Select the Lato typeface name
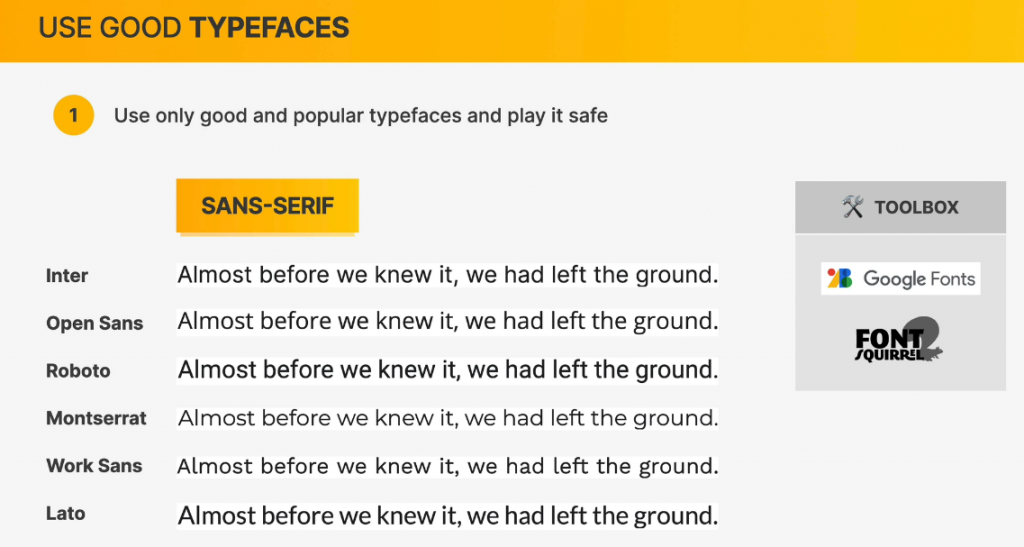The height and width of the screenshot is (547, 1024). click(66, 514)
